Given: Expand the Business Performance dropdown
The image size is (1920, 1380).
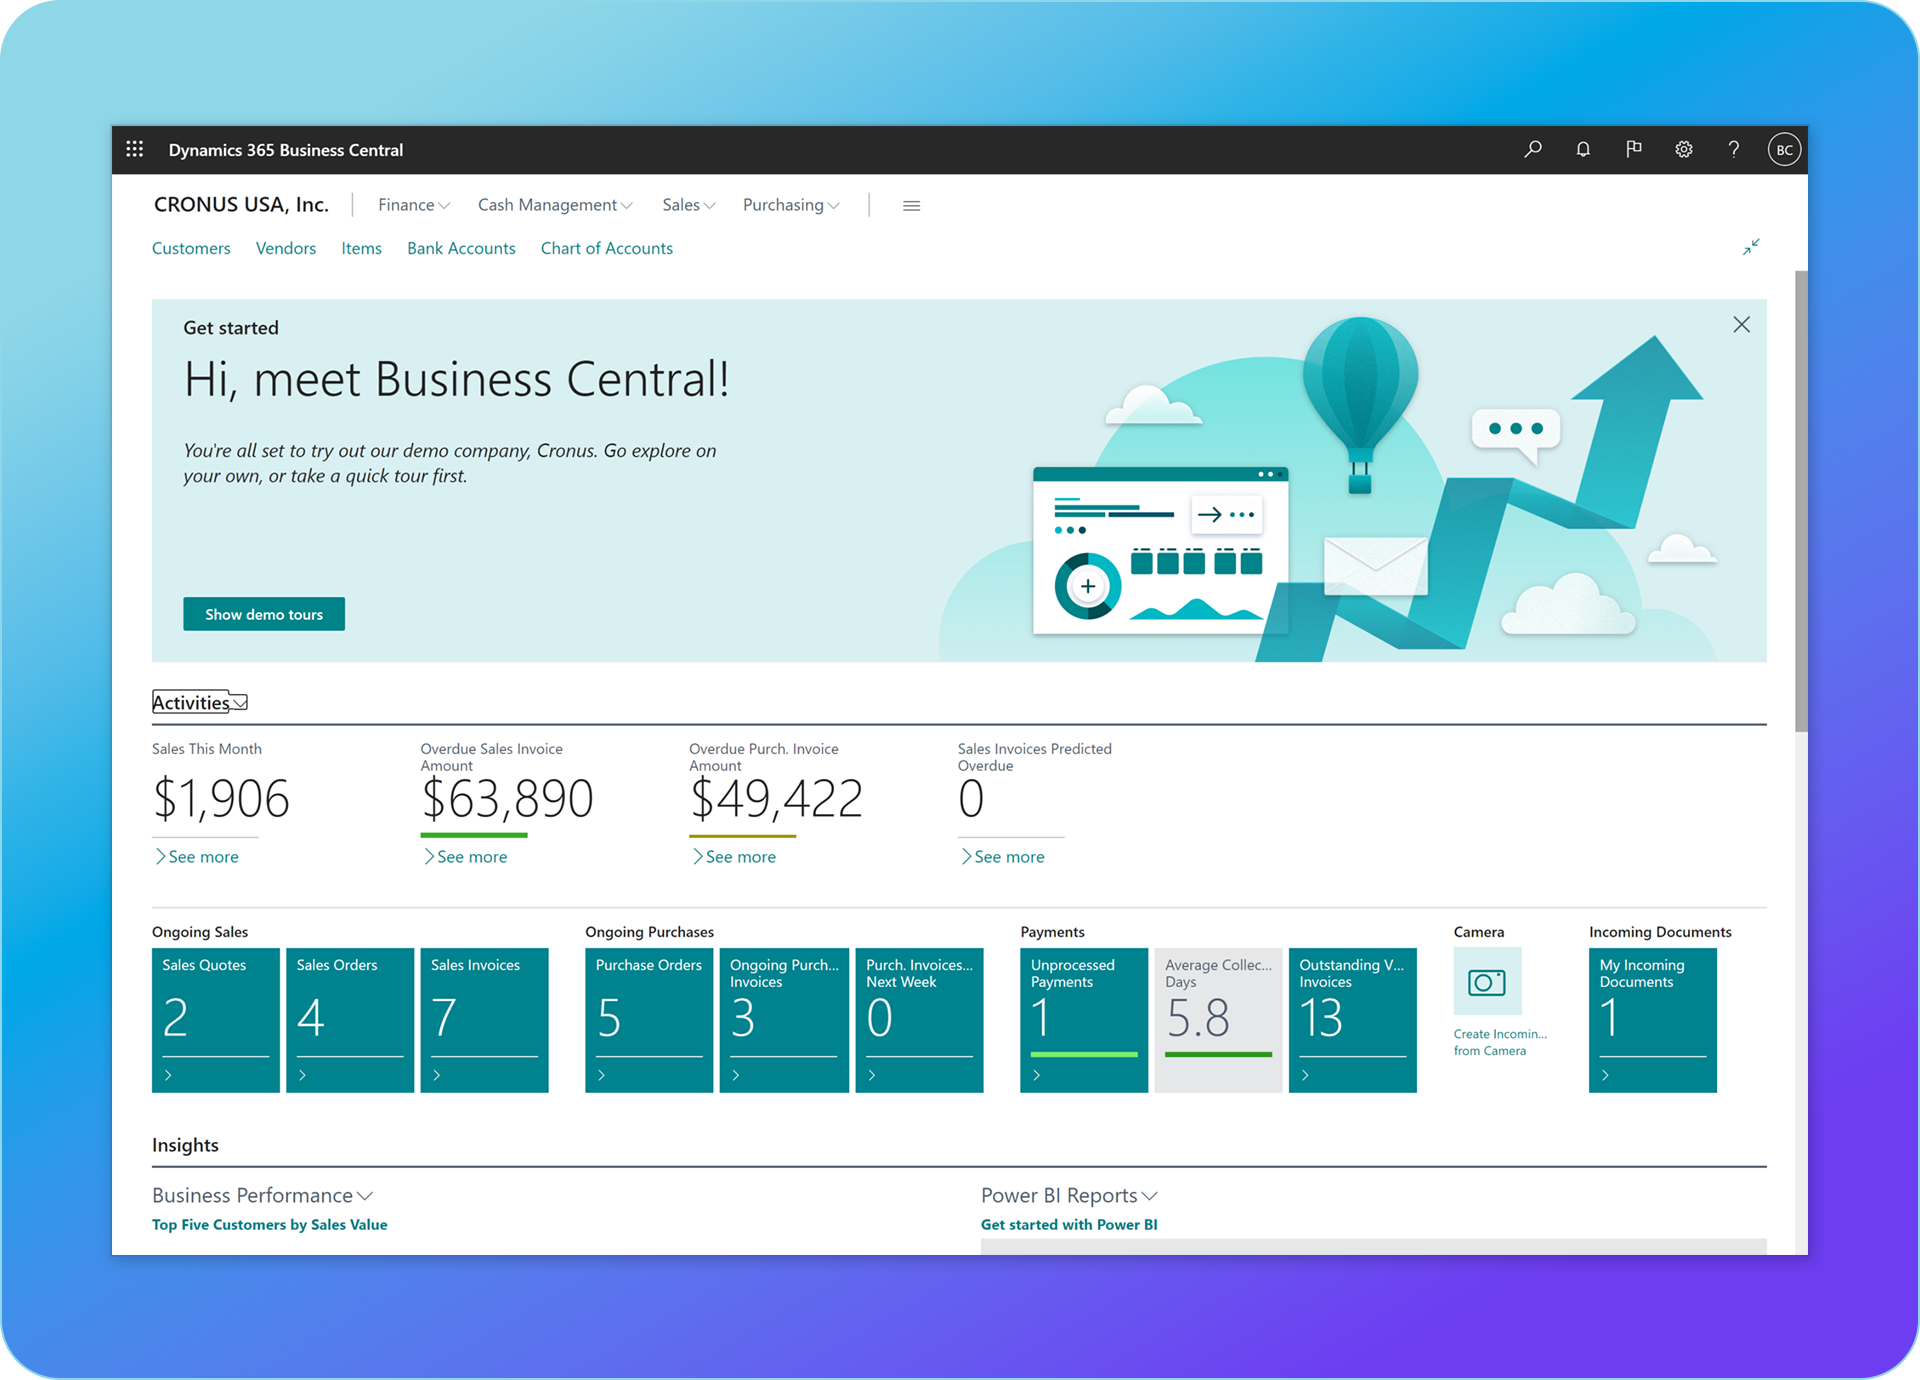Looking at the screenshot, I should pos(365,1196).
